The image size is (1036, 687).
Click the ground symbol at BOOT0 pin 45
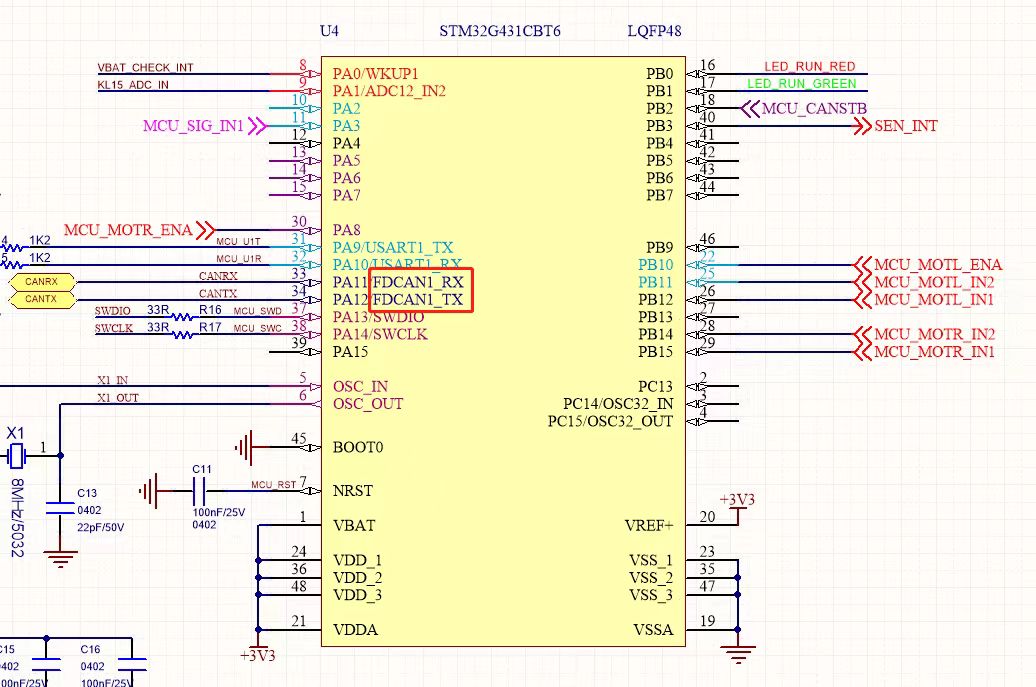click(246, 447)
